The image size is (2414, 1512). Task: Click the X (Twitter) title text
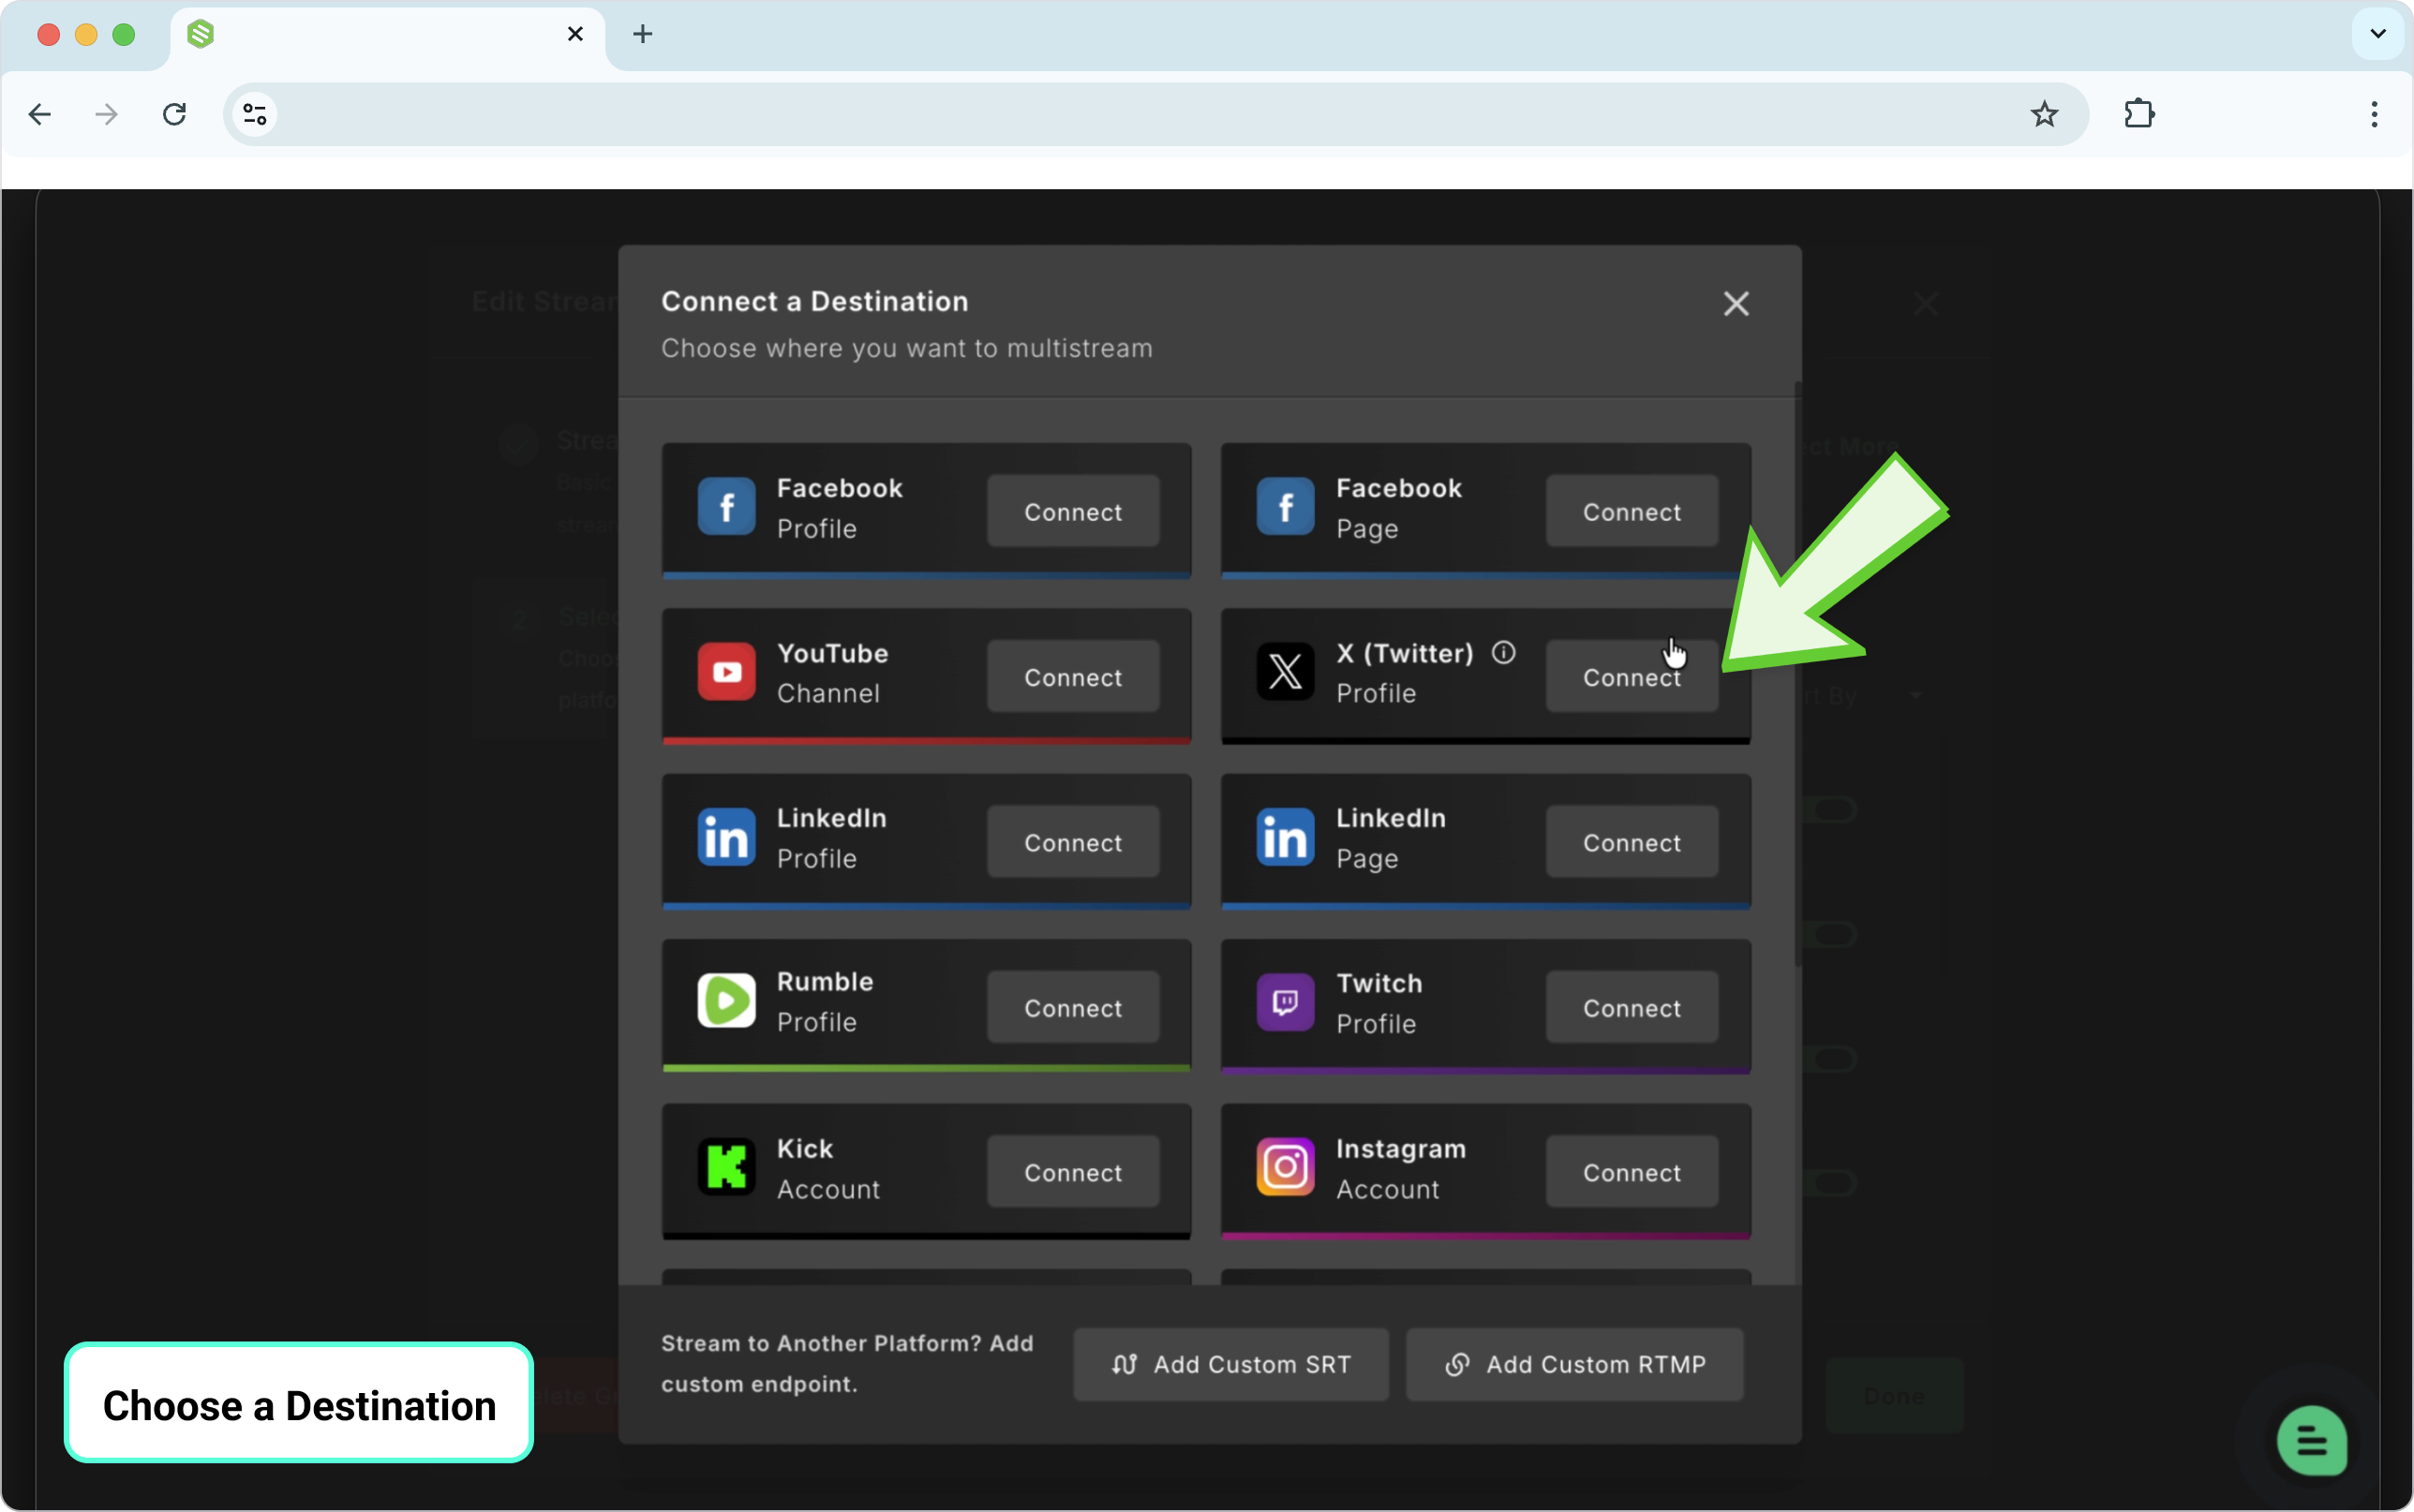(1404, 653)
